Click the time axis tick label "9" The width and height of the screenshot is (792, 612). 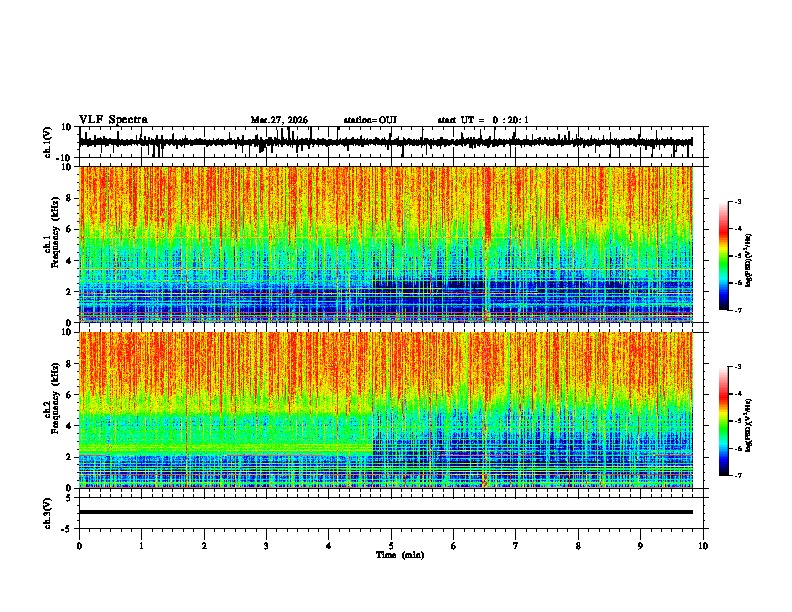point(640,546)
